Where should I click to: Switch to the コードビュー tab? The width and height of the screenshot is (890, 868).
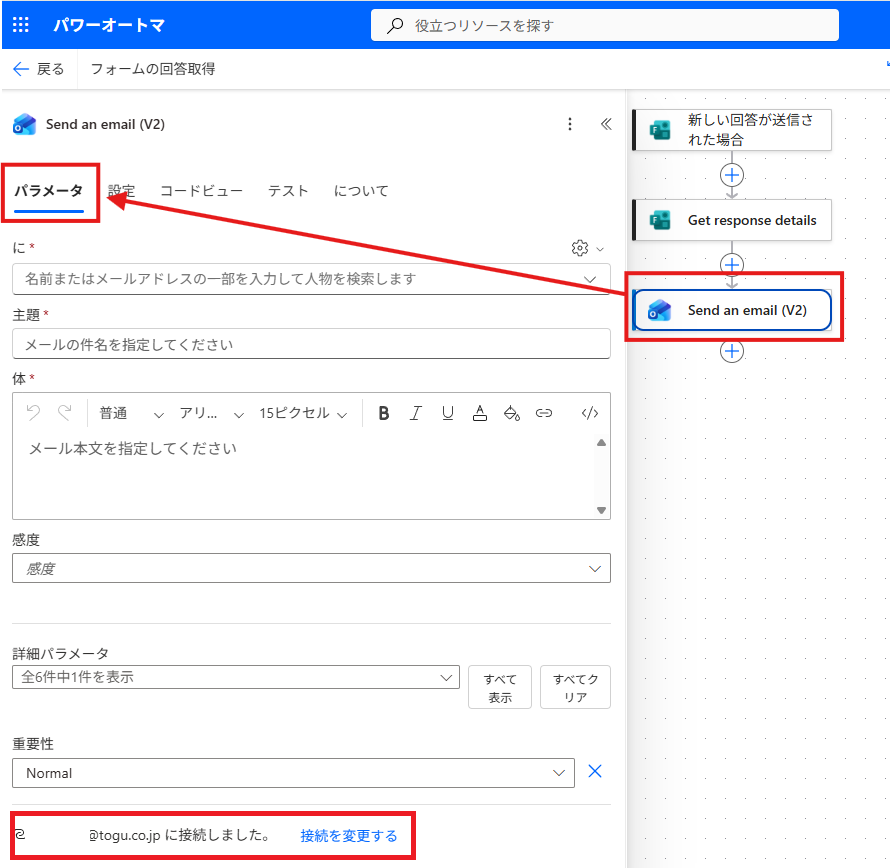pyautogui.click(x=201, y=191)
